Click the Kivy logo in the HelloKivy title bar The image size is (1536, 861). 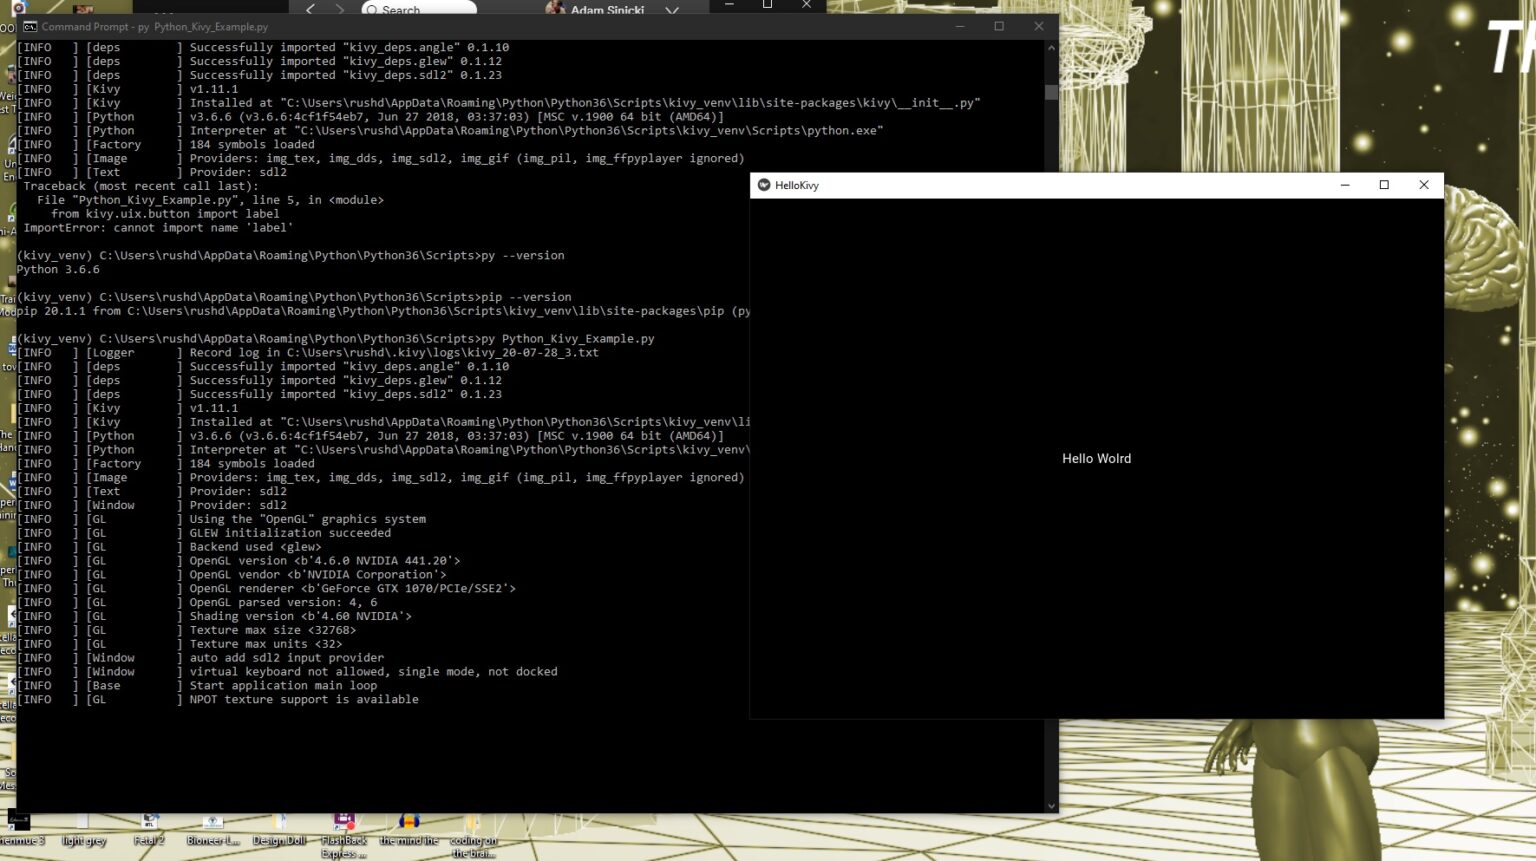pyautogui.click(x=763, y=185)
